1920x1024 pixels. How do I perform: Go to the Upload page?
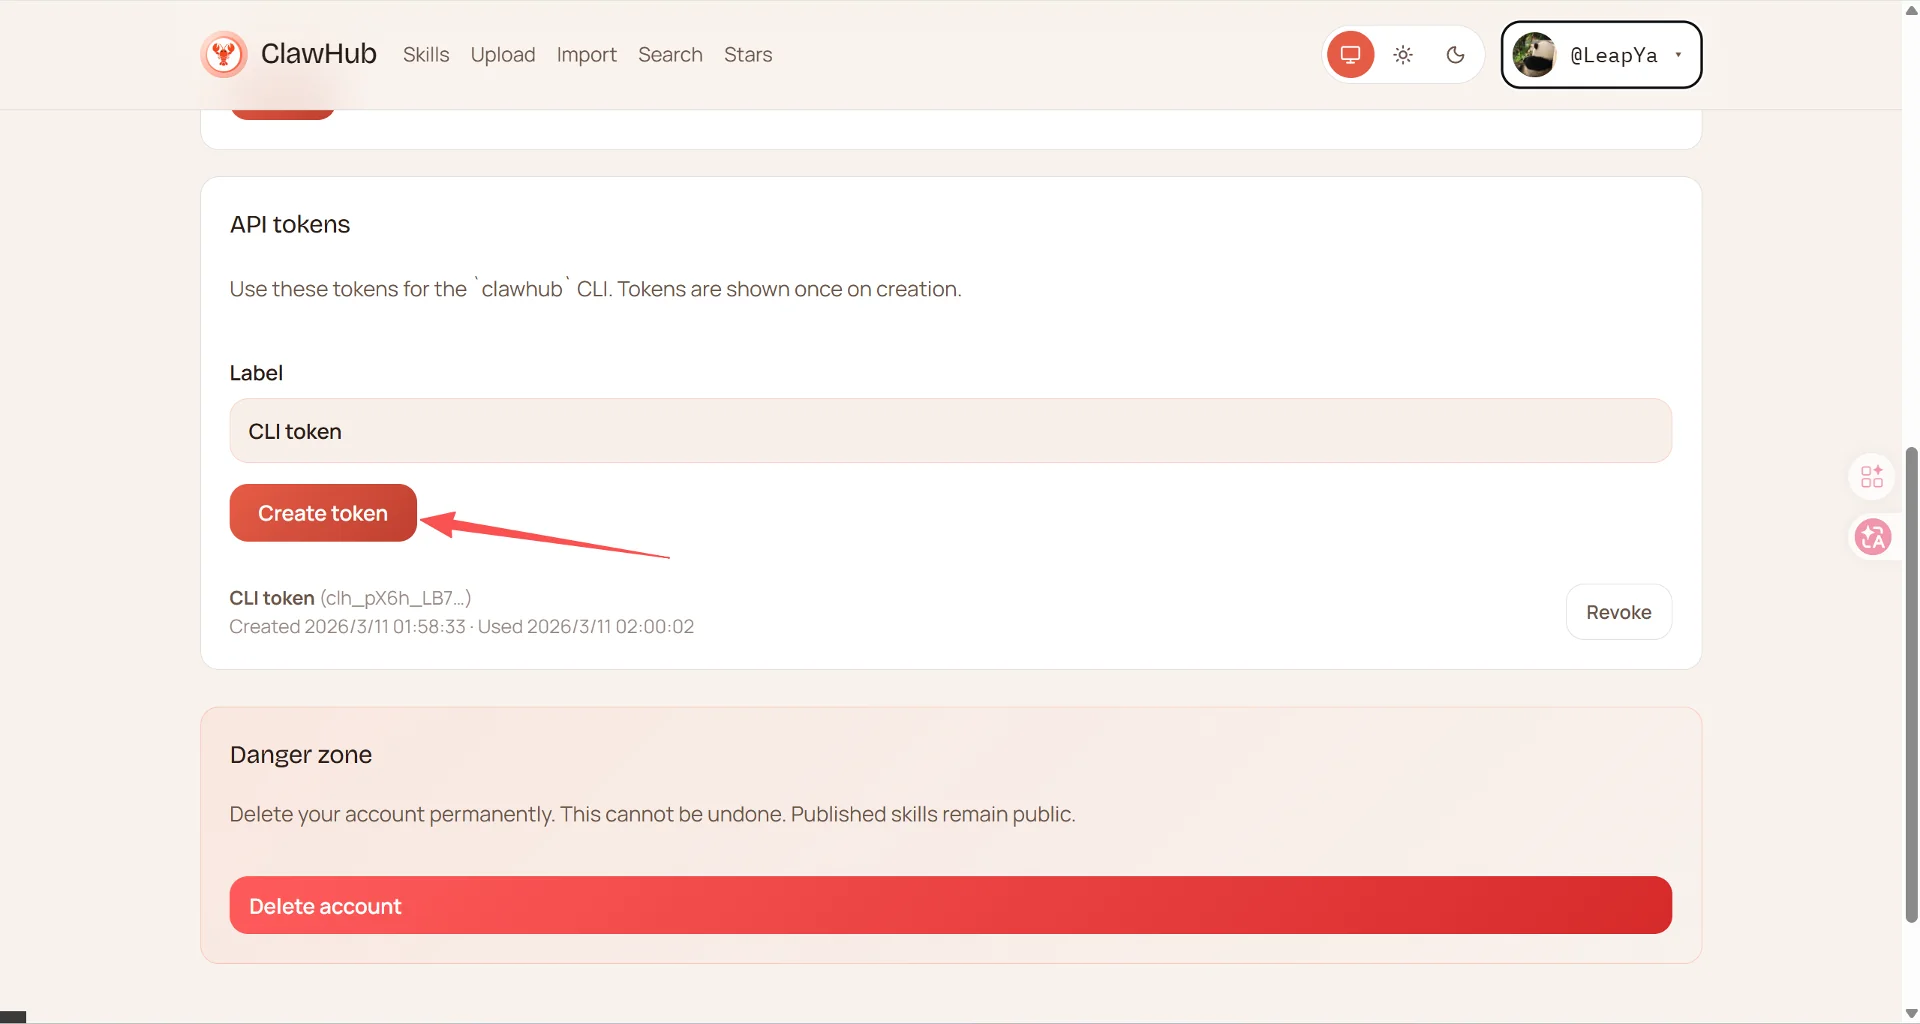pyautogui.click(x=503, y=55)
